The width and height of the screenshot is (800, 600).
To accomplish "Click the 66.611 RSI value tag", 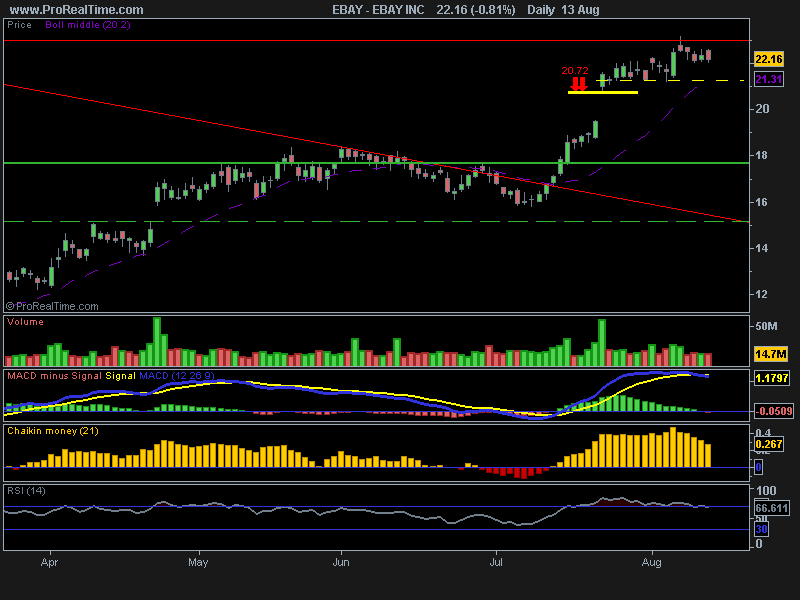I will (x=772, y=508).
